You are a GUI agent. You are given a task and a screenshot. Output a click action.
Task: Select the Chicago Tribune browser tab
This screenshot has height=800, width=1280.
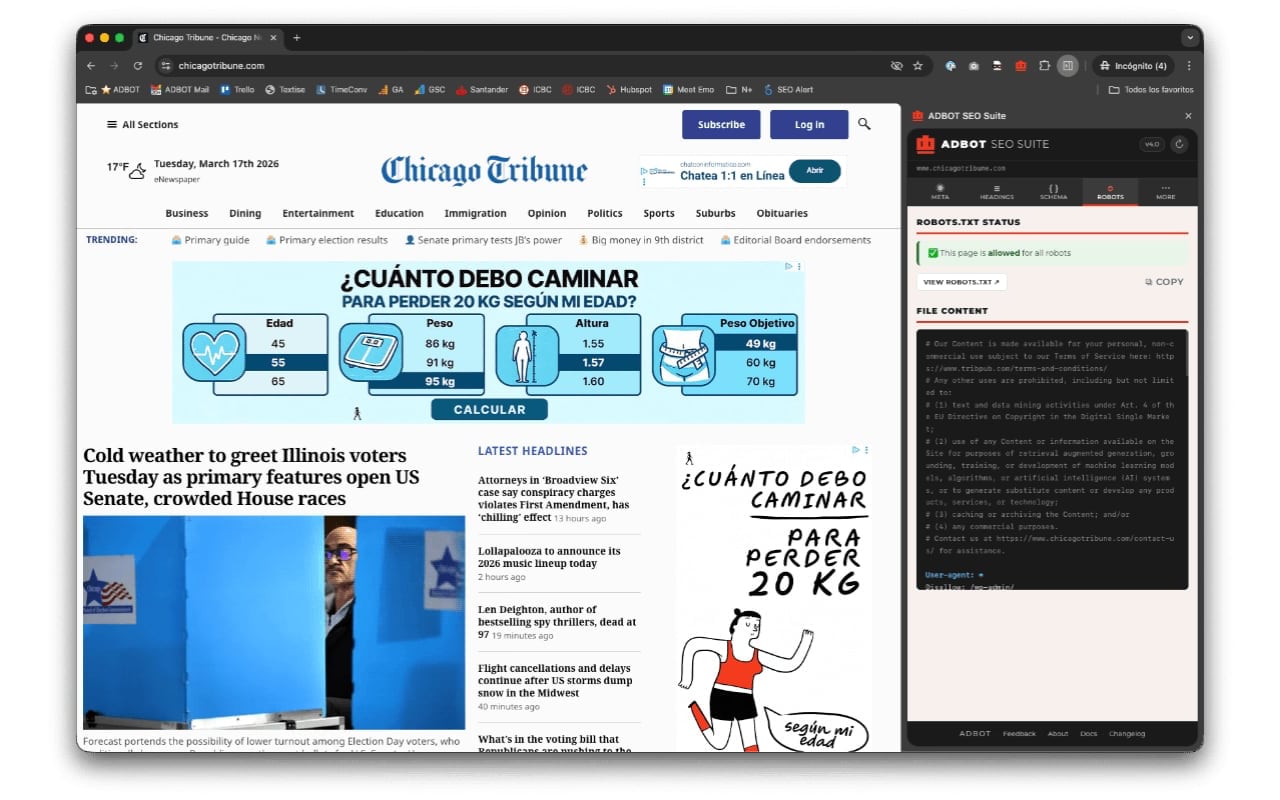(x=207, y=38)
